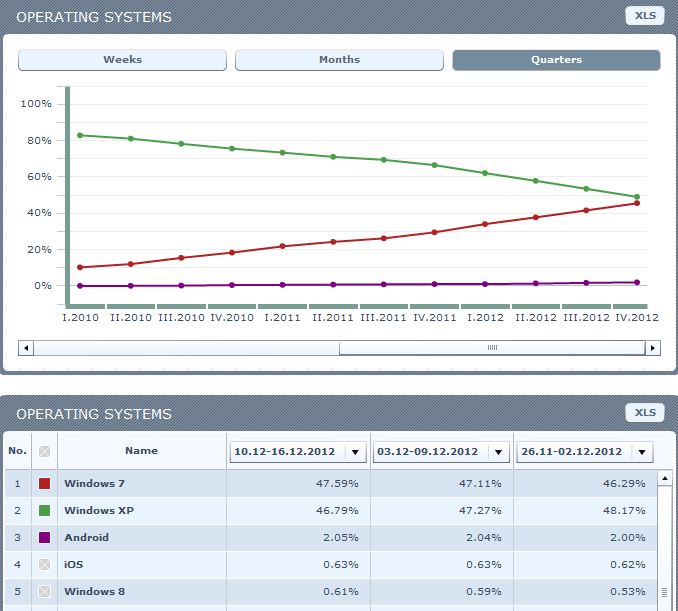Click the Android purple color swatch
The height and width of the screenshot is (611, 678).
[x=44, y=538]
